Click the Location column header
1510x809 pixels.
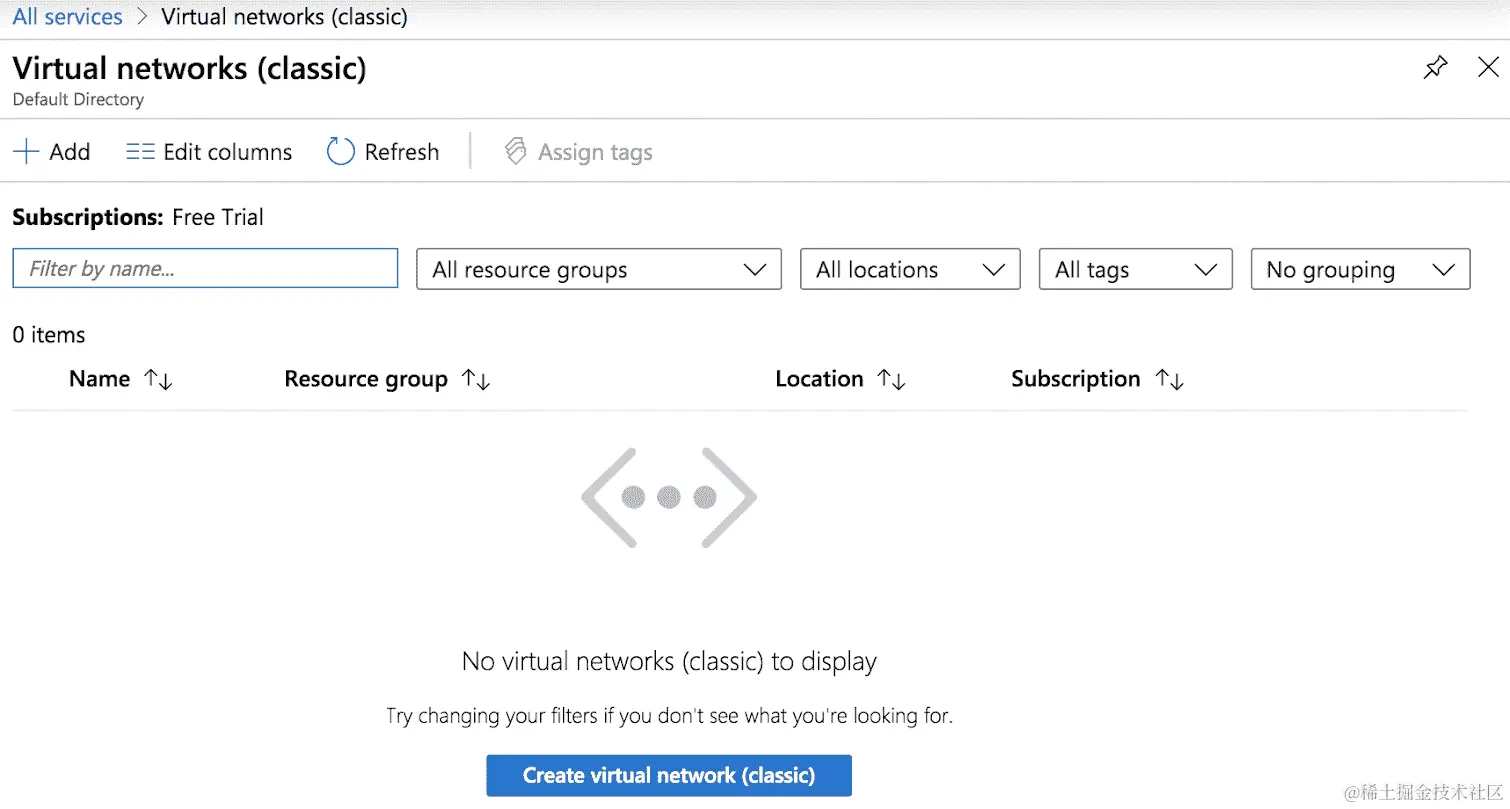click(819, 379)
